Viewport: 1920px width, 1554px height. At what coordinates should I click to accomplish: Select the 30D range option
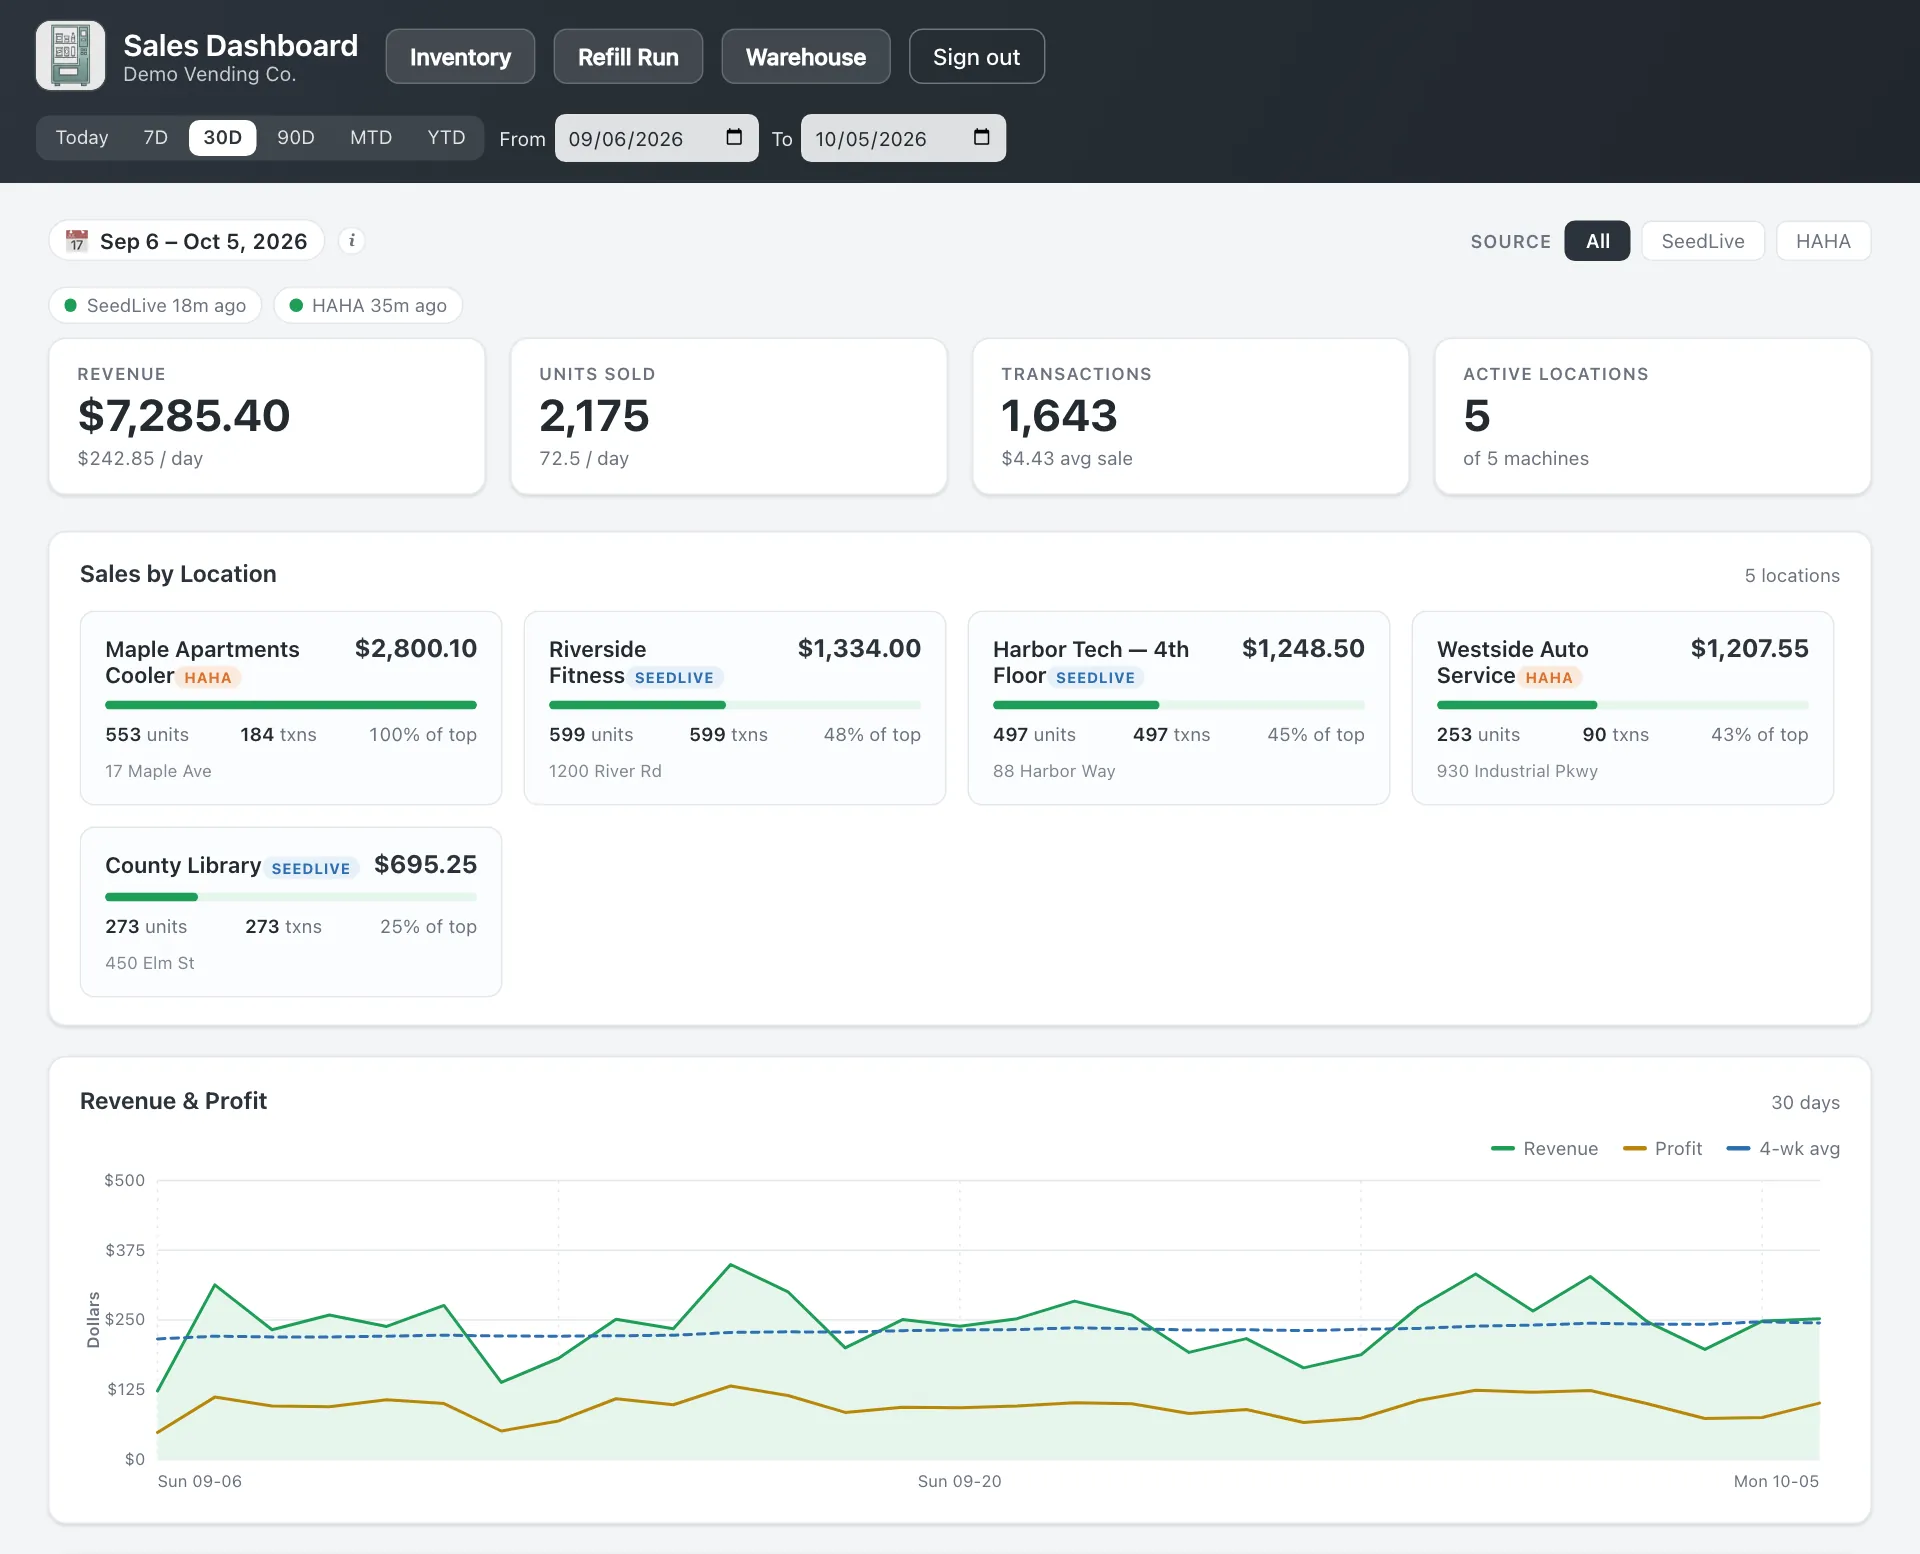coord(223,138)
